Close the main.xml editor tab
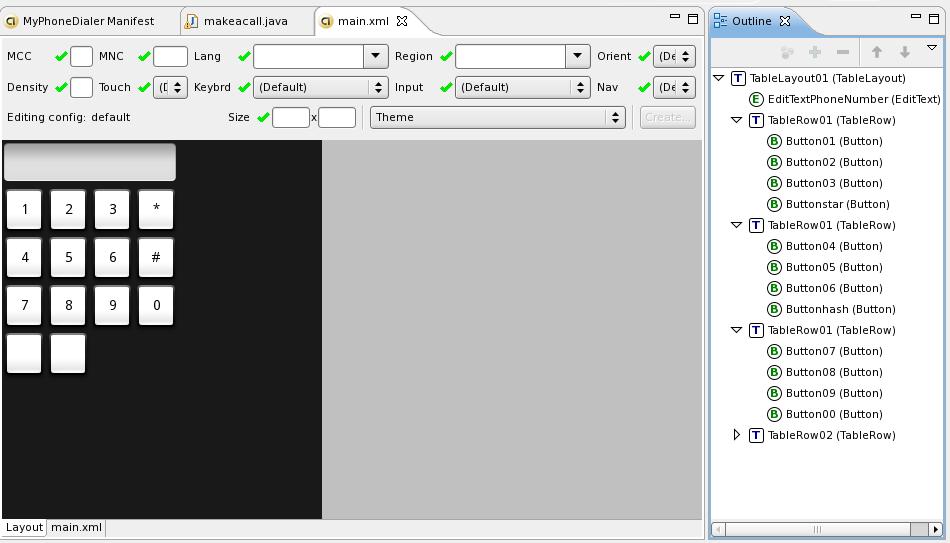 tap(402, 21)
